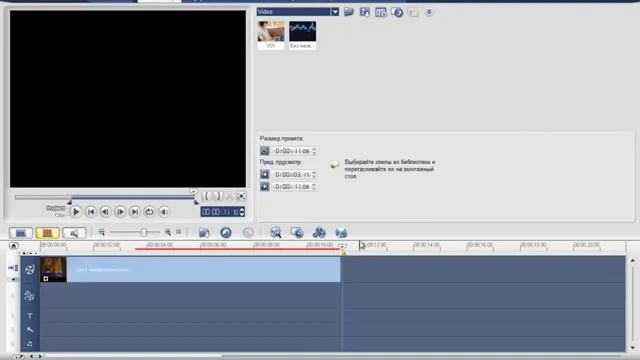Select the title track icon

(30, 316)
